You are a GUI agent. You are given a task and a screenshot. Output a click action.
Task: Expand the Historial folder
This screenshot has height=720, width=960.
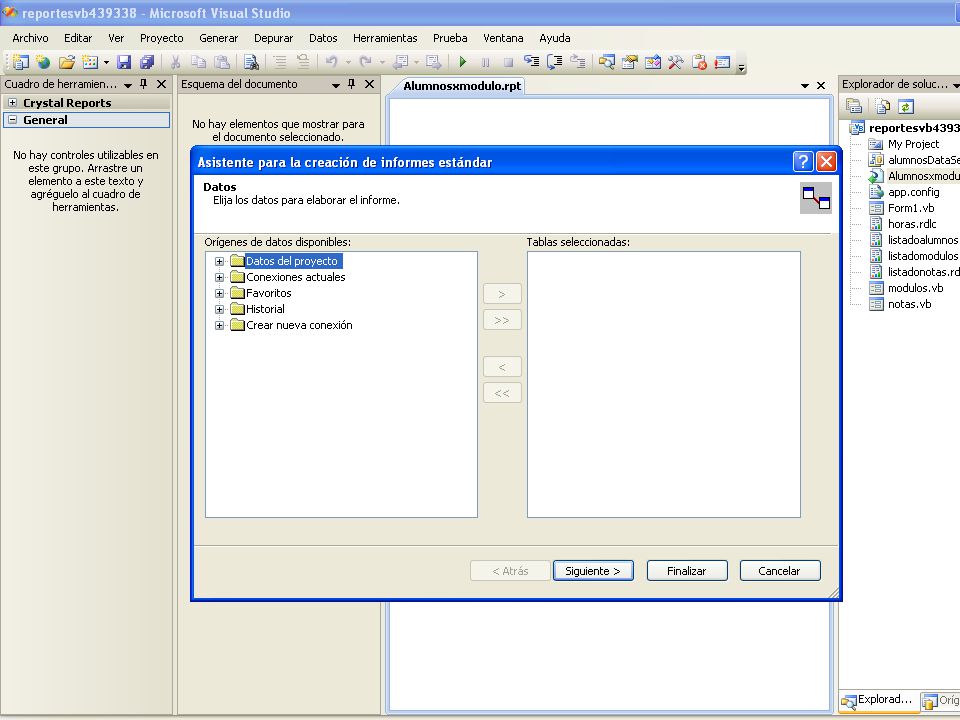[x=219, y=309]
